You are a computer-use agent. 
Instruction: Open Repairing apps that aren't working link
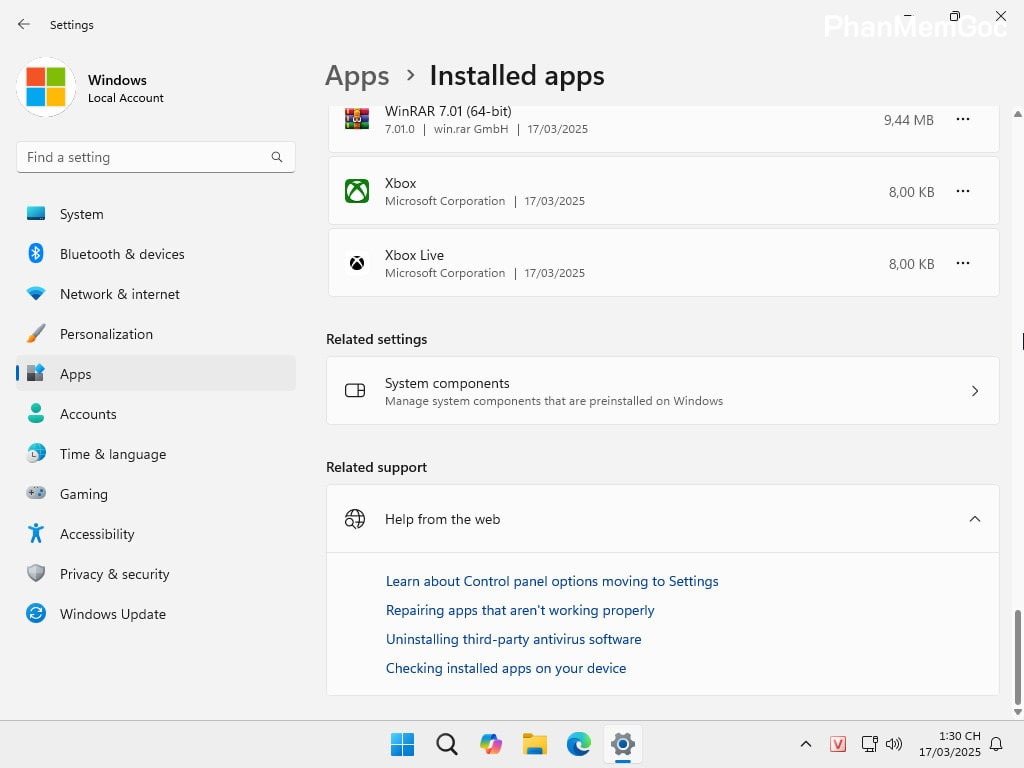point(520,610)
